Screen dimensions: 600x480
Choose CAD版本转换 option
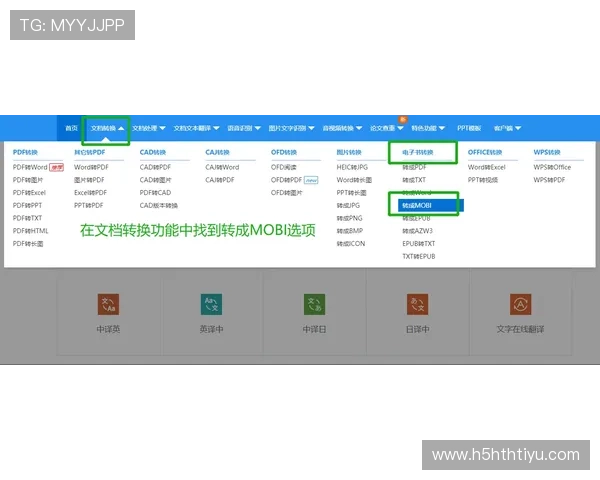click(158, 206)
